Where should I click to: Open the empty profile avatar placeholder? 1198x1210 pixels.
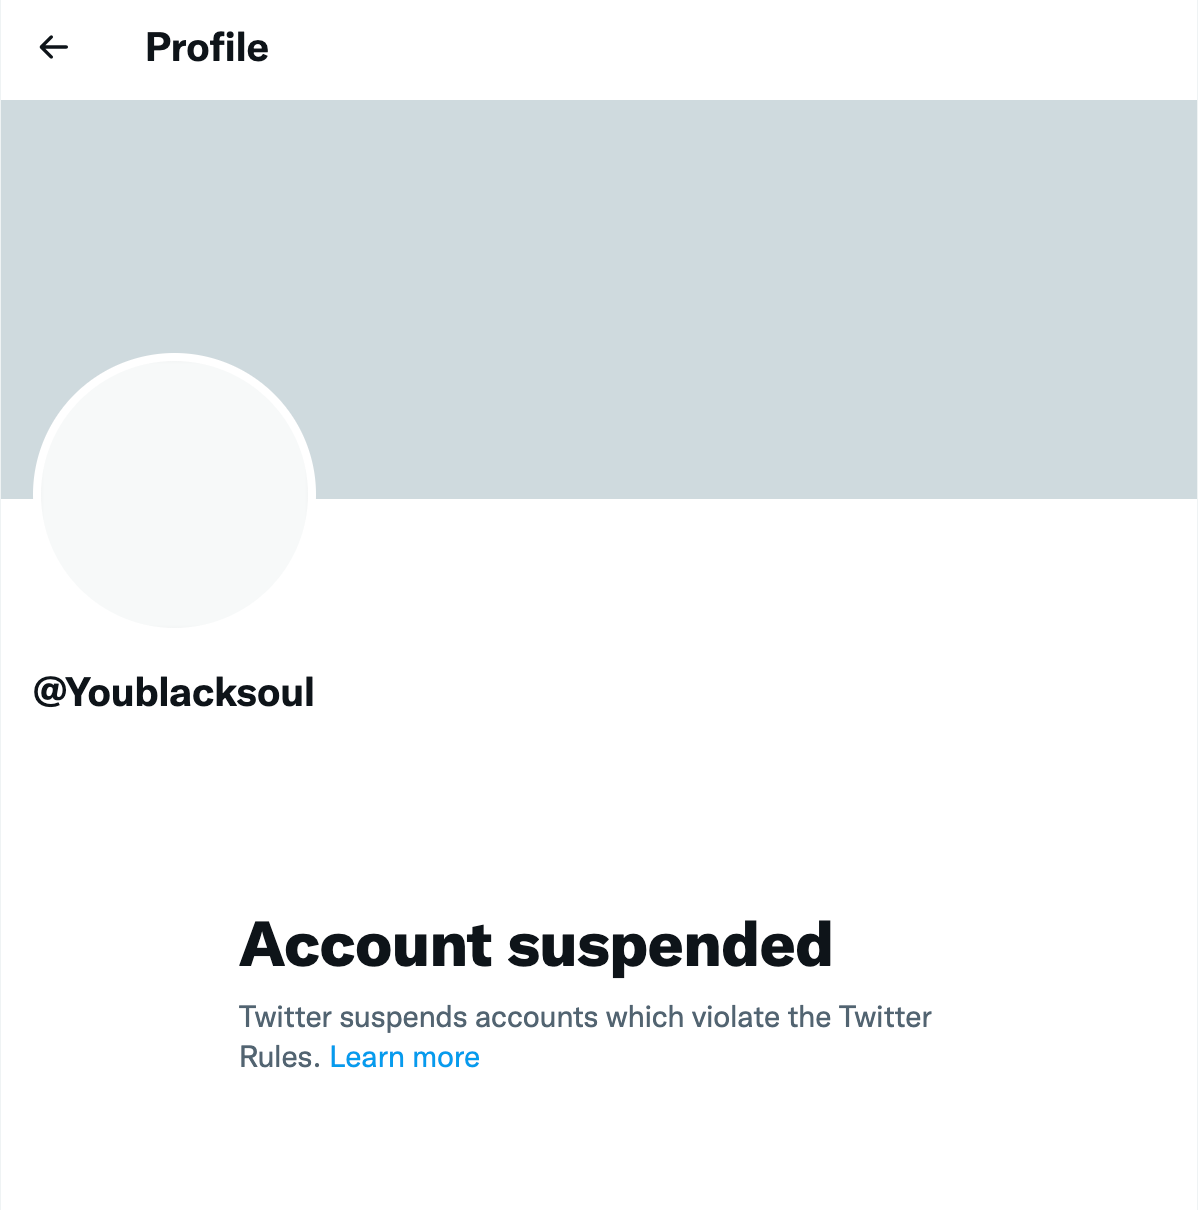(175, 493)
